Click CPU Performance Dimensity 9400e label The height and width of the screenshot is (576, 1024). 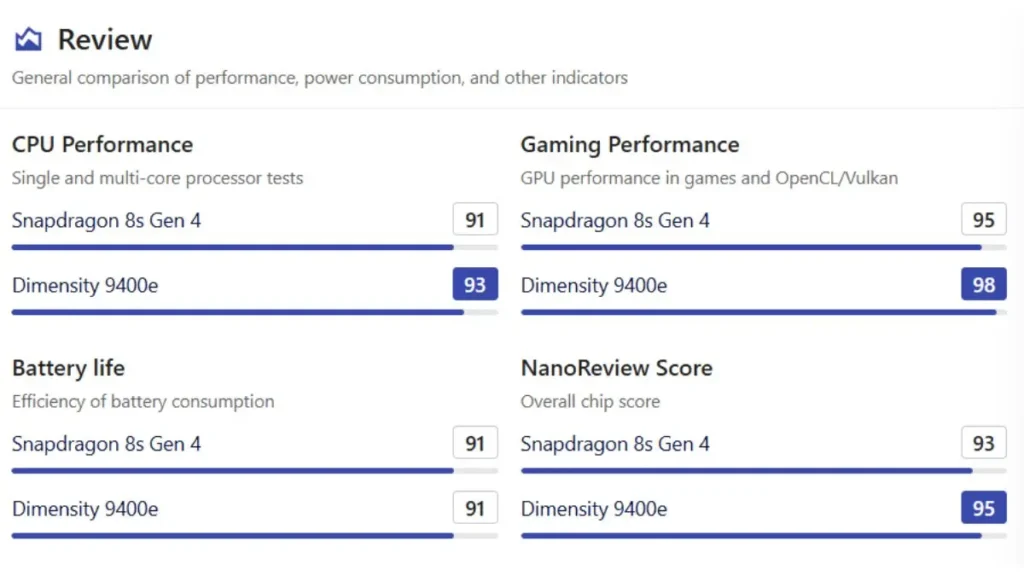[x=85, y=285]
